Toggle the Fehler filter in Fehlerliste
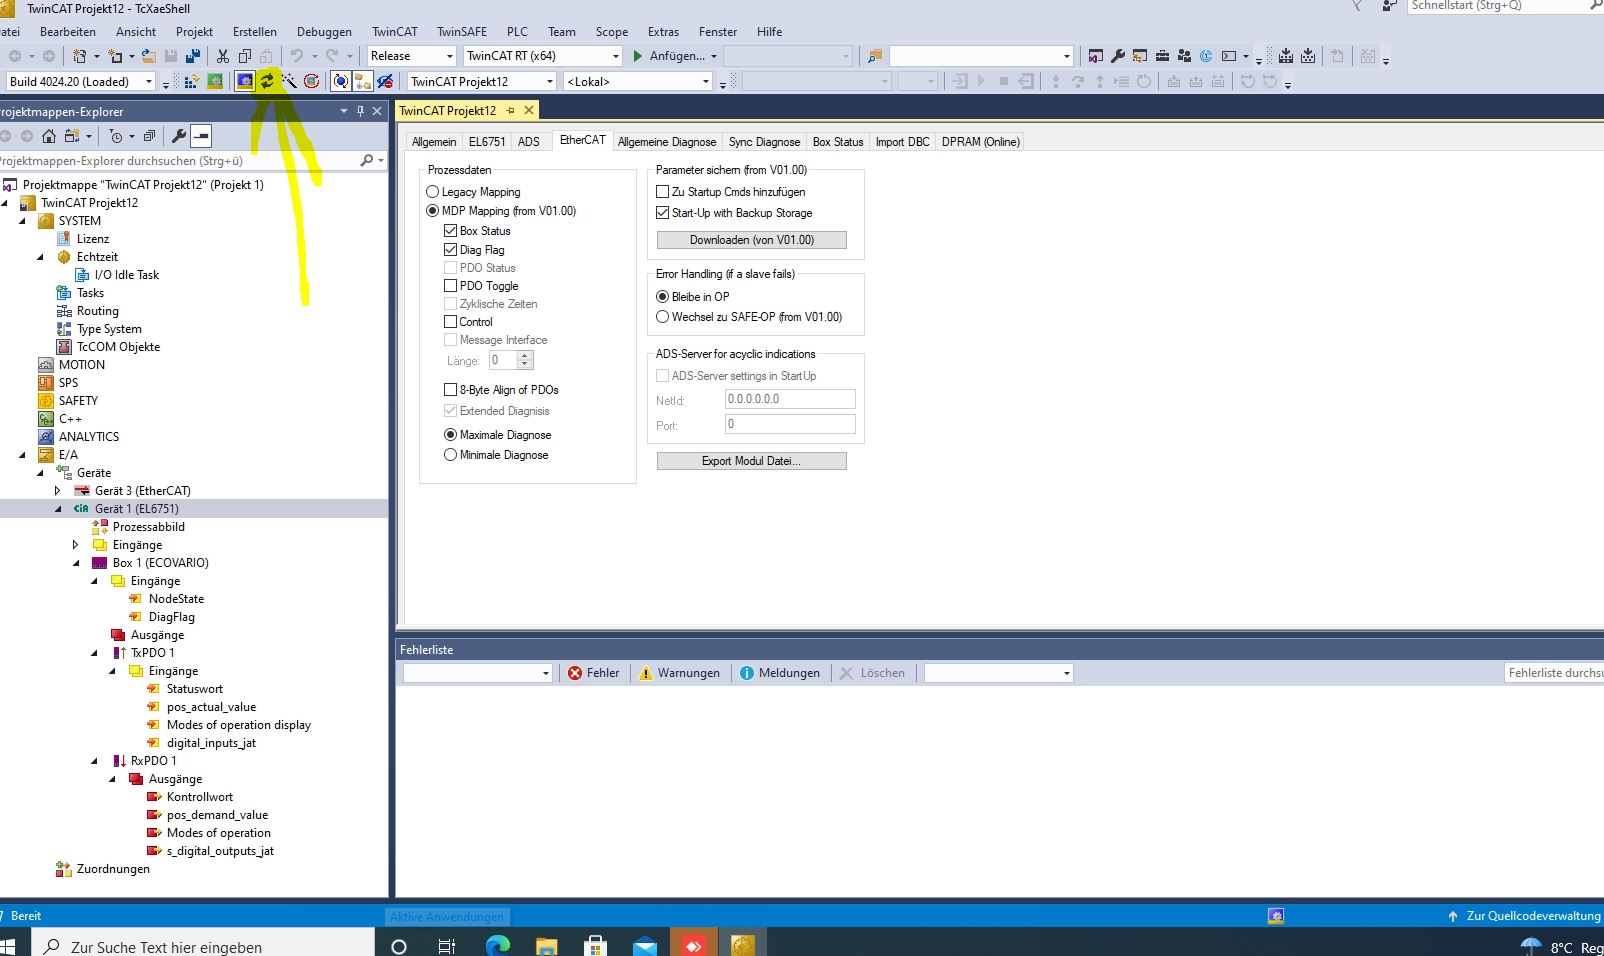 click(x=594, y=673)
